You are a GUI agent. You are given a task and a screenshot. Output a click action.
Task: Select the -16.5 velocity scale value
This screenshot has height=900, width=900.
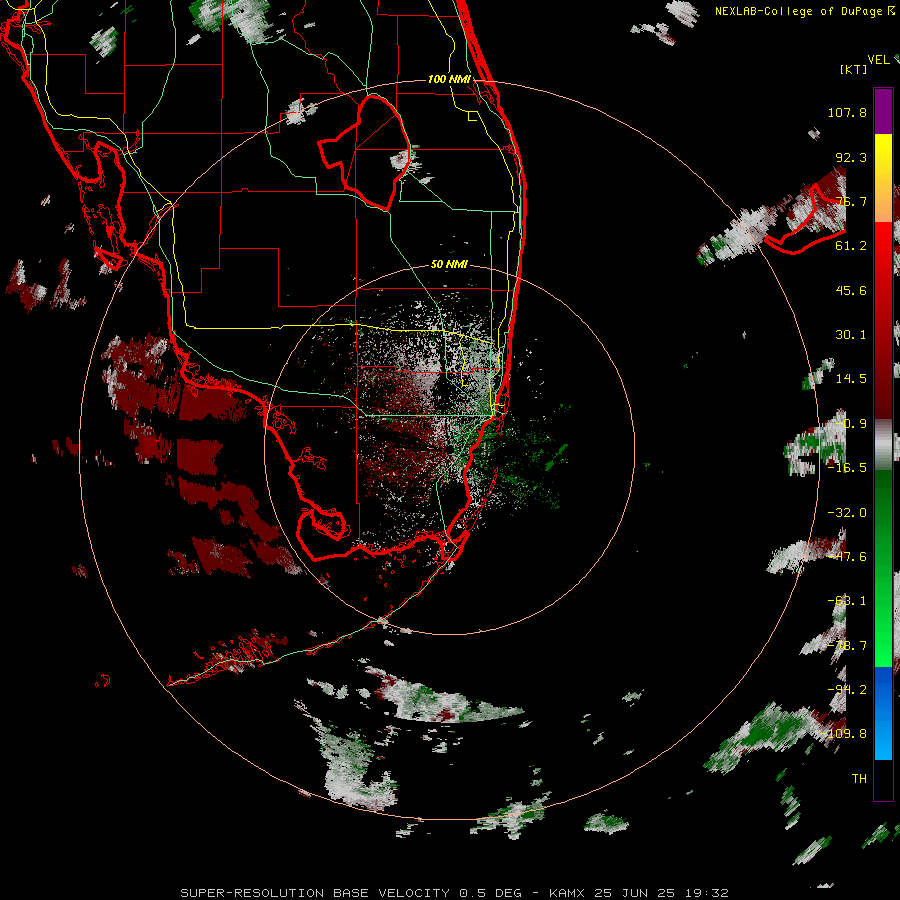click(847, 468)
